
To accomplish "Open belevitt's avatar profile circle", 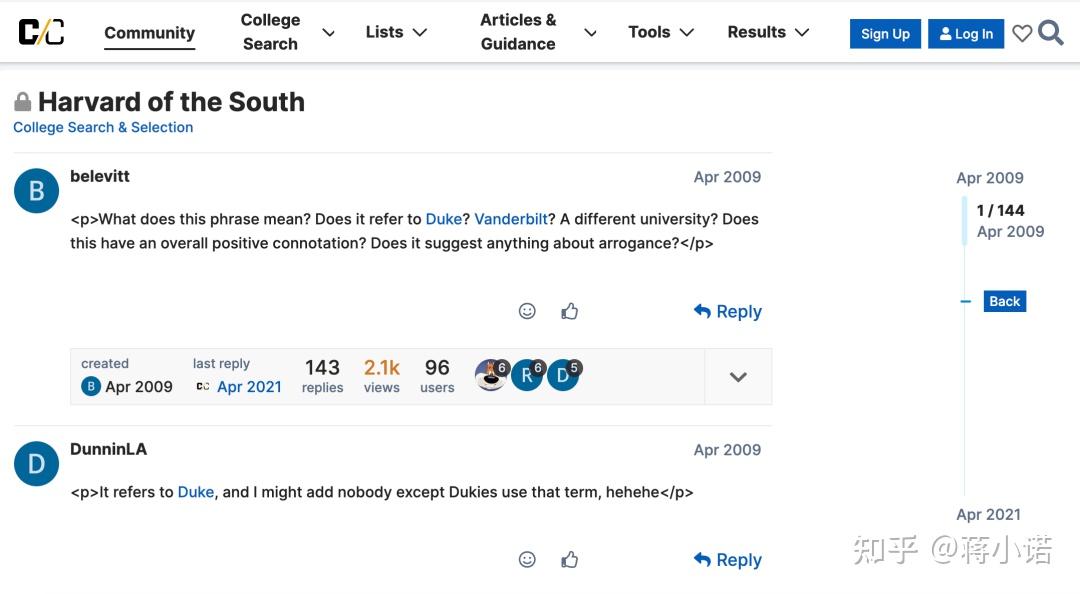I will pyautogui.click(x=37, y=191).
